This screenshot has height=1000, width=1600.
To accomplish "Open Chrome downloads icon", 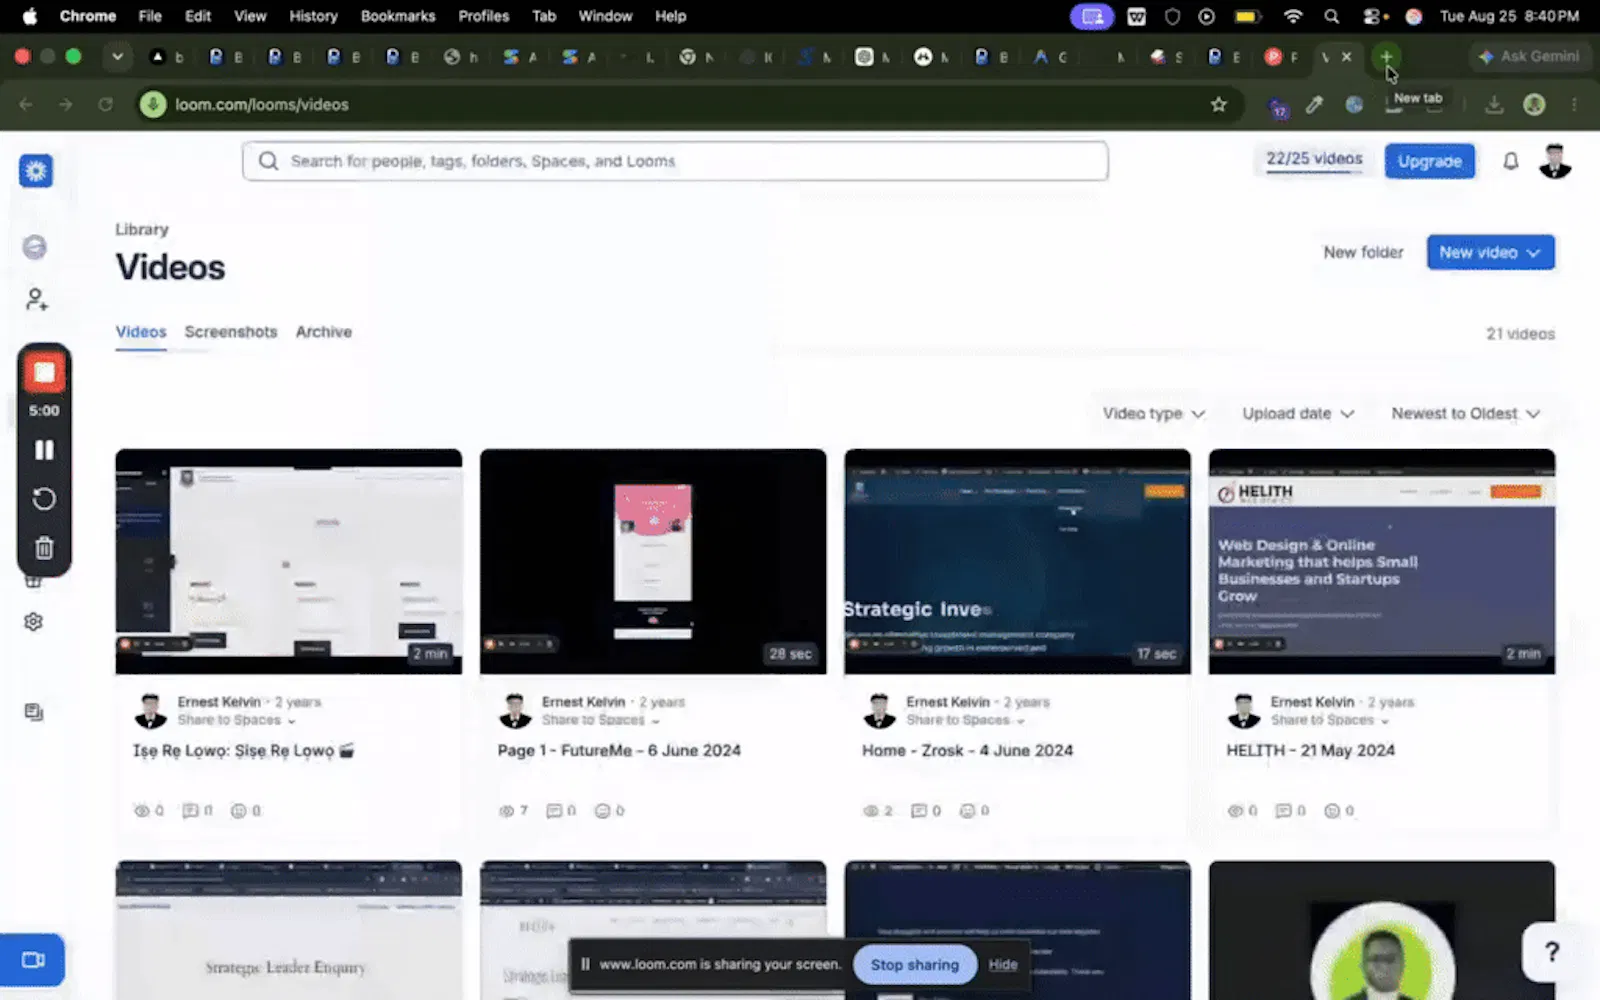I will point(1494,104).
